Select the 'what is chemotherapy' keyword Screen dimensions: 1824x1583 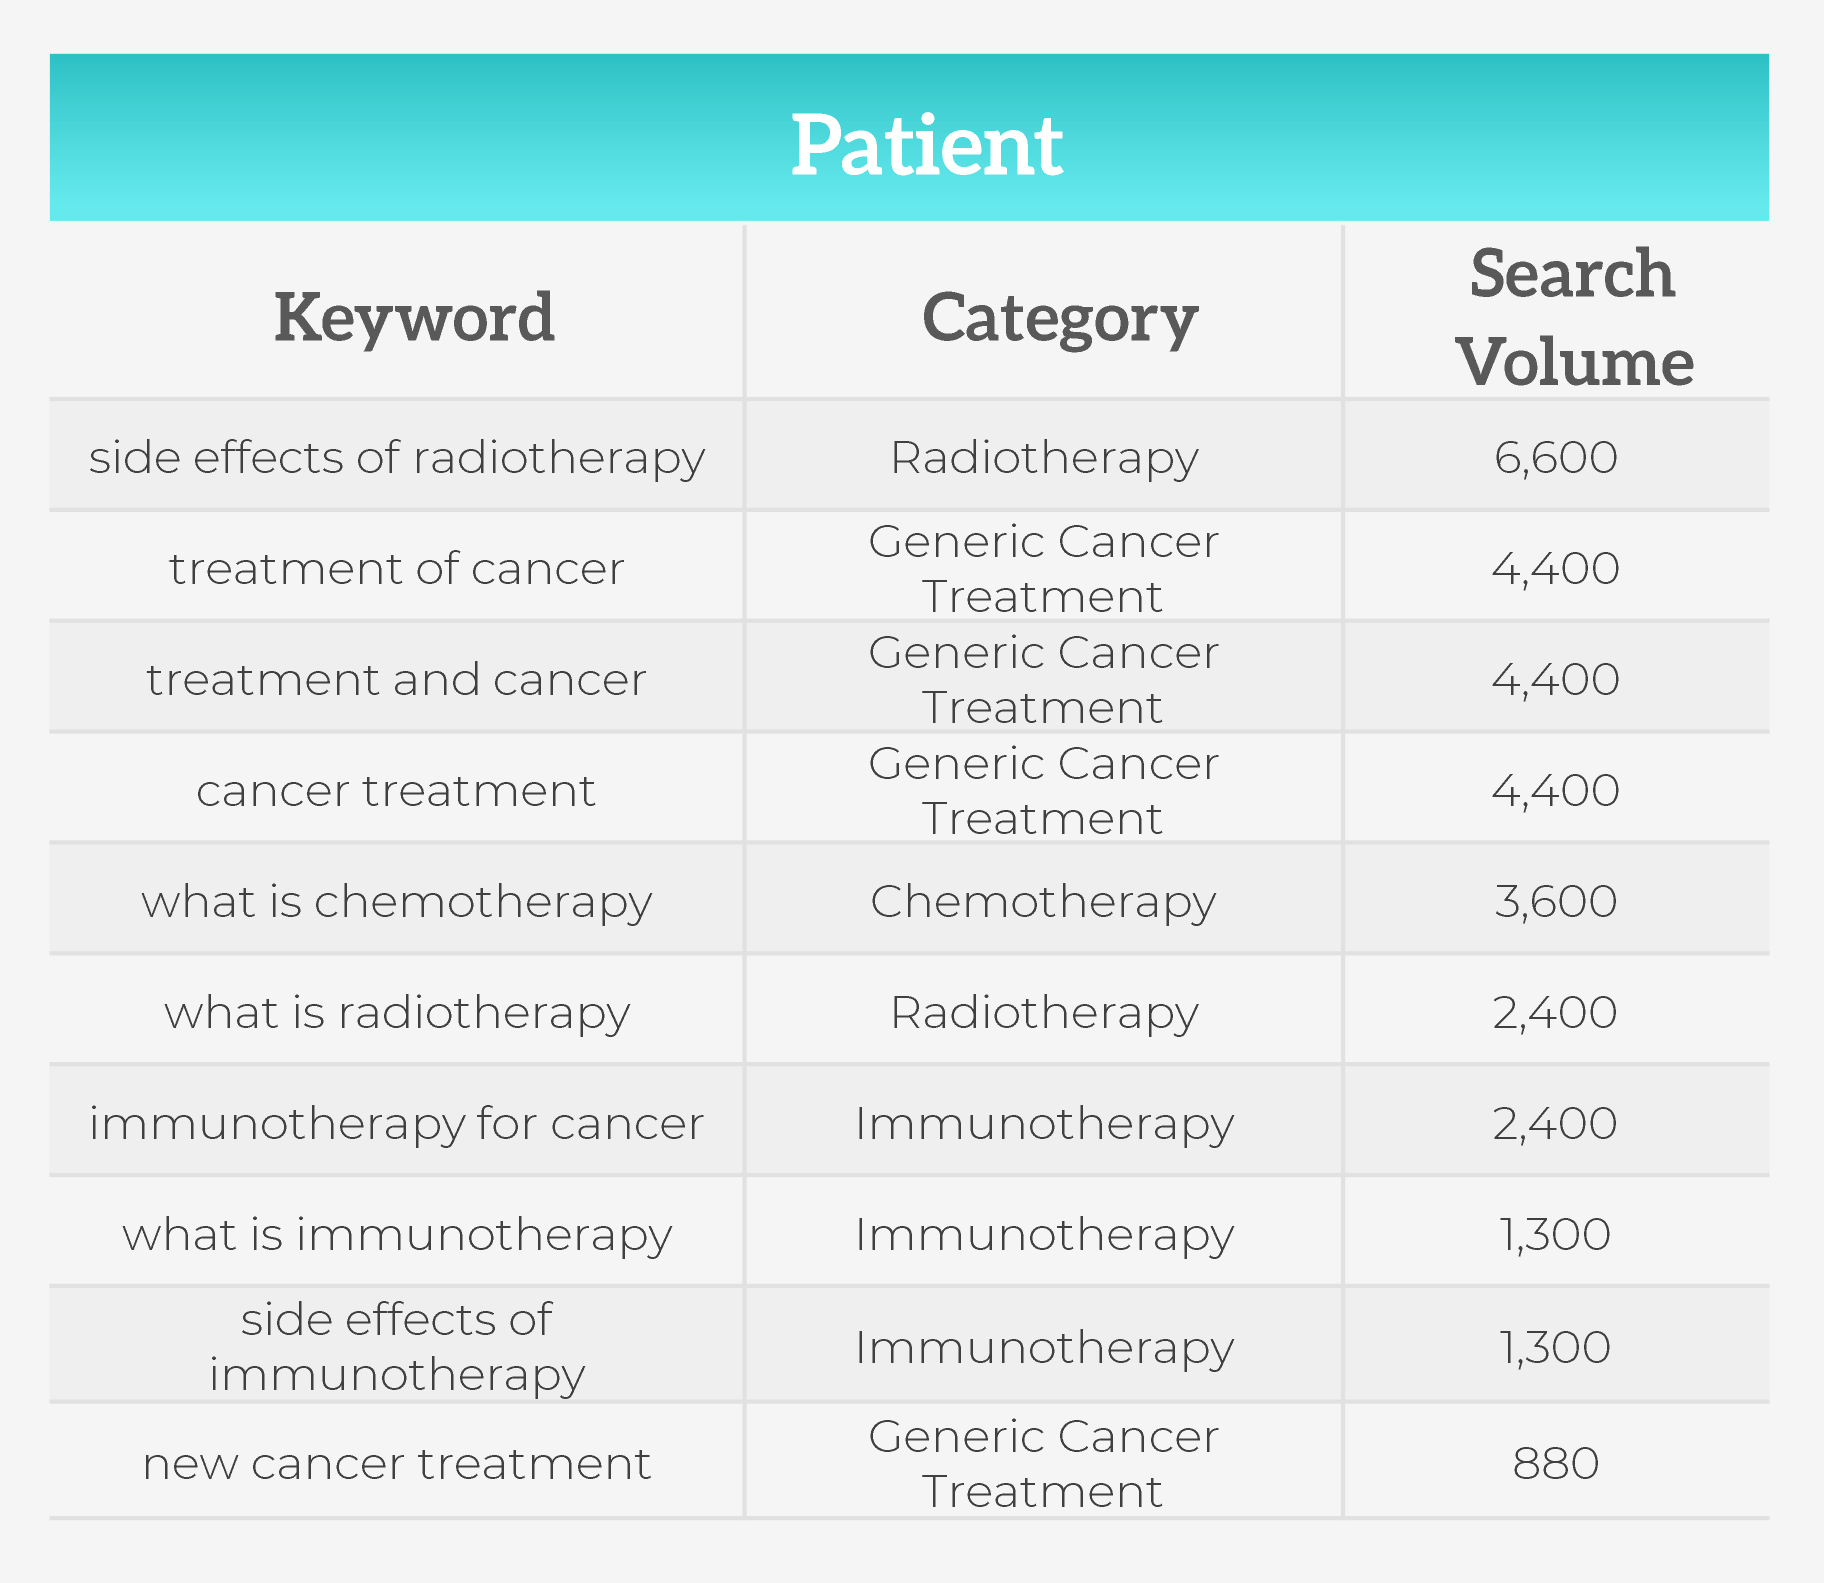[397, 902]
